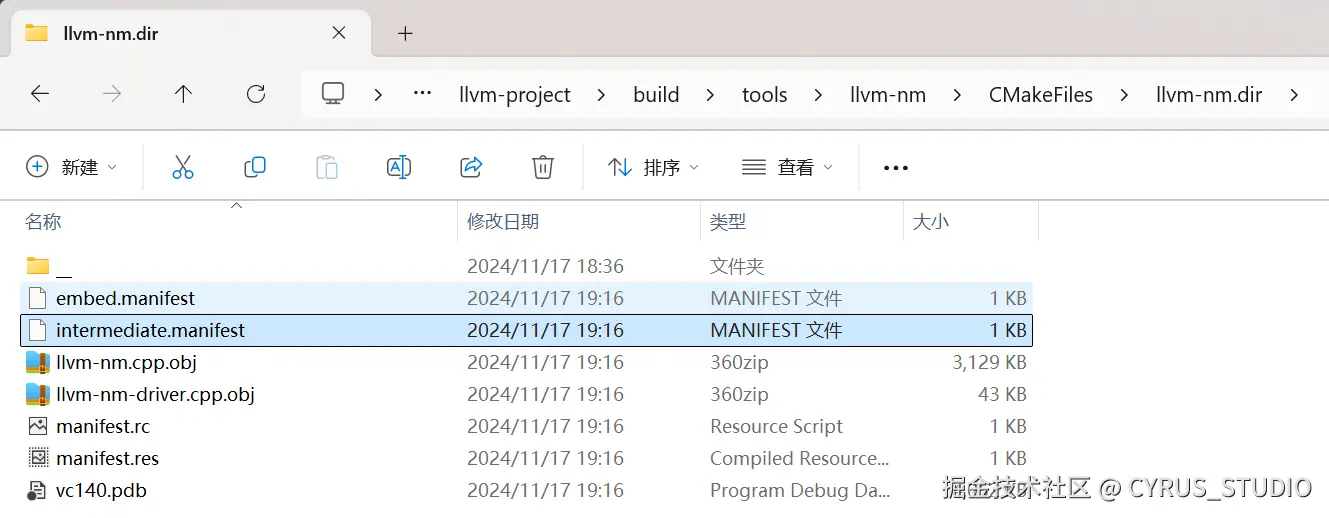Click the Share icon

coord(471,167)
